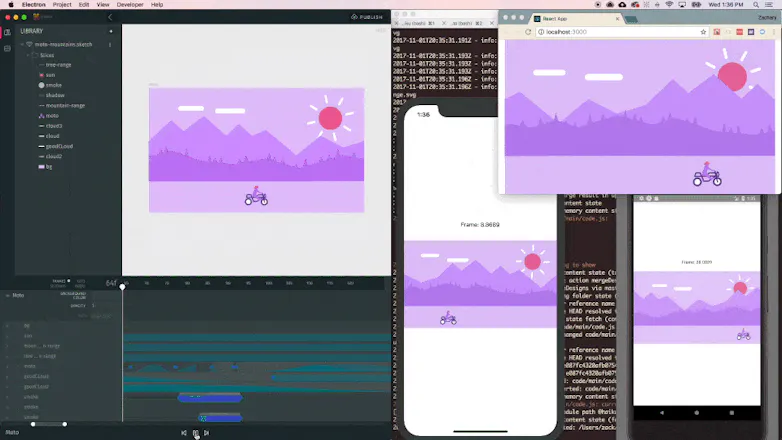Image resolution: width=782 pixels, height=440 pixels.
Task: Open the View menu
Action: tap(103, 4)
